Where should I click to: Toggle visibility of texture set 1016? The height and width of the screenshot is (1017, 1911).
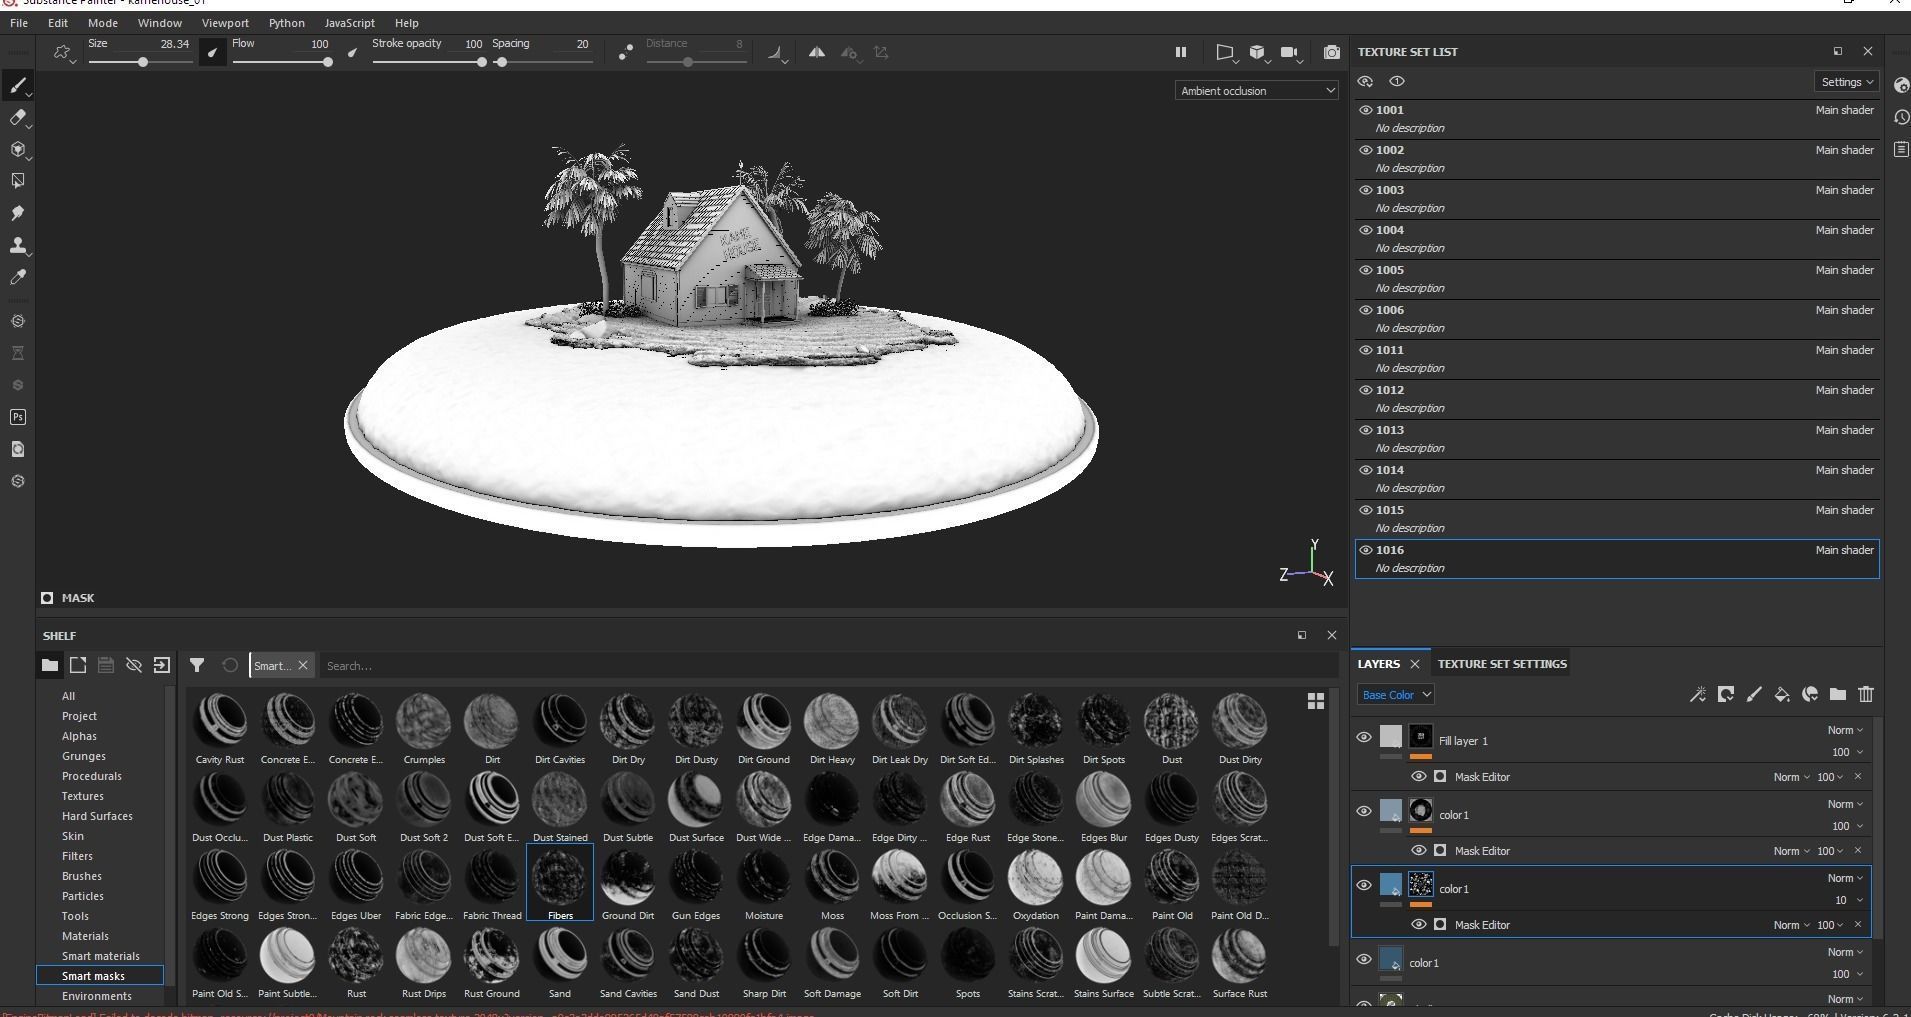click(x=1366, y=550)
